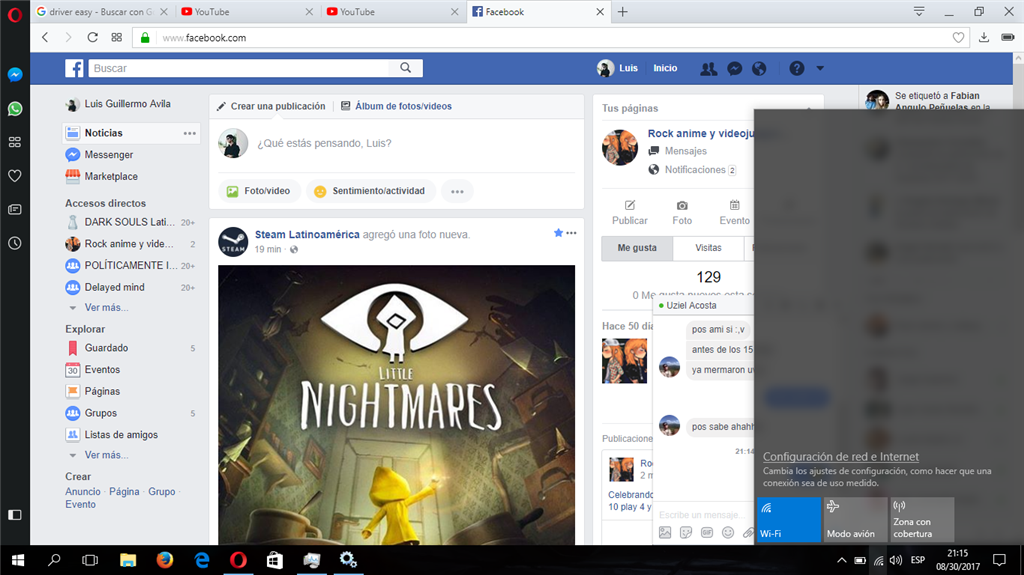Toggle the Wi-Fi tile

click(x=789, y=520)
